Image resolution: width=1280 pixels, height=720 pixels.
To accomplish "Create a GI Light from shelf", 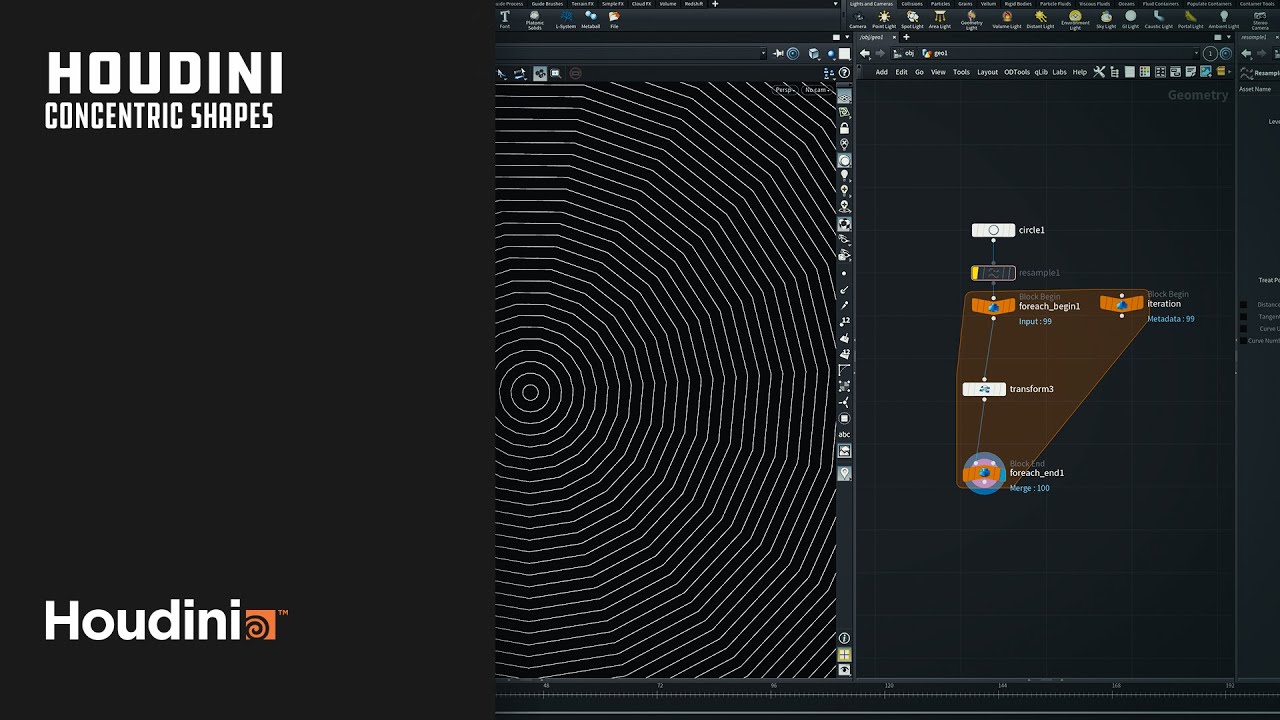I will point(1131,19).
